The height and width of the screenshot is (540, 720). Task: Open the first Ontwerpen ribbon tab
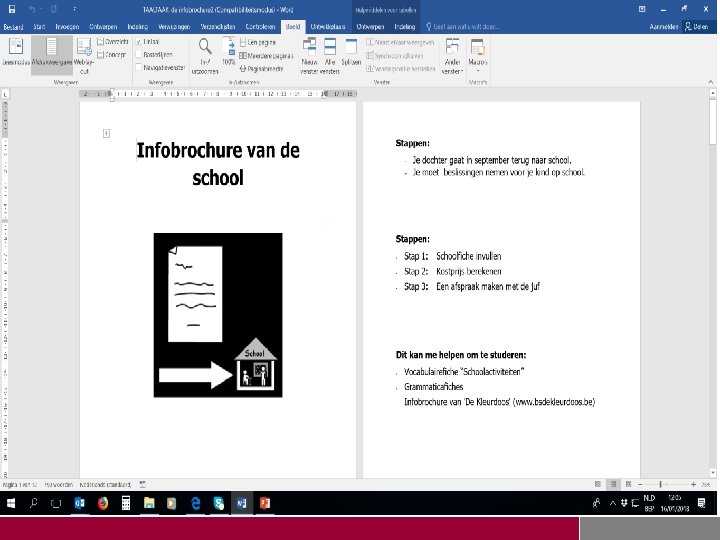[x=103, y=27]
